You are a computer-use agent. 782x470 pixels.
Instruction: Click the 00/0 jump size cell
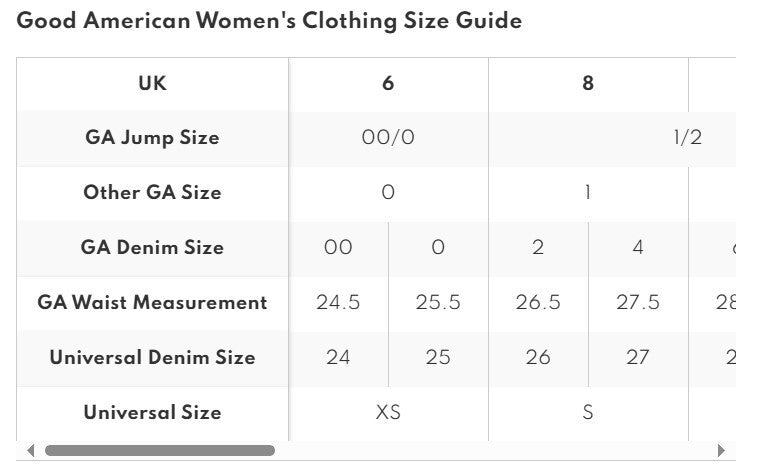388,138
